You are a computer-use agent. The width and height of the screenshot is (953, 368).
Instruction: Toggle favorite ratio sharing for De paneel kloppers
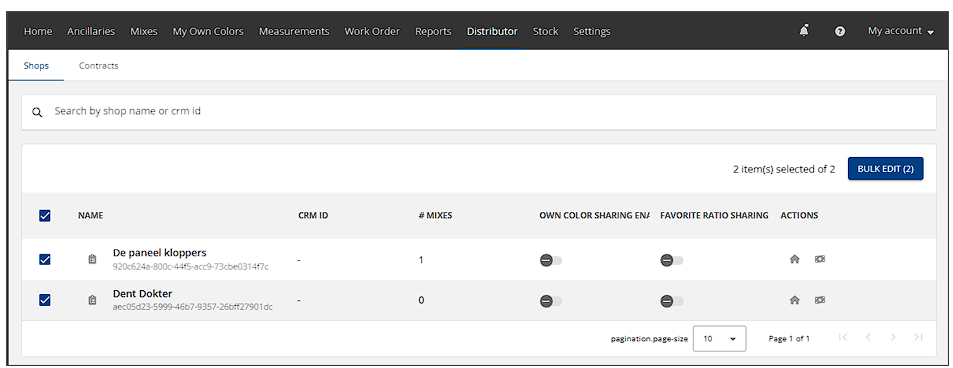click(672, 260)
